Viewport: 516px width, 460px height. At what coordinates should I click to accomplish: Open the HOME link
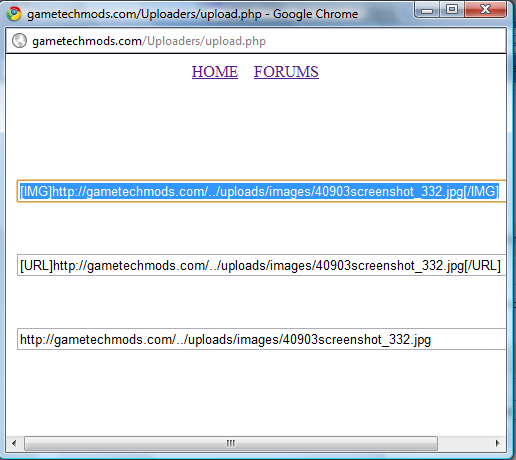tap(215, 72)
